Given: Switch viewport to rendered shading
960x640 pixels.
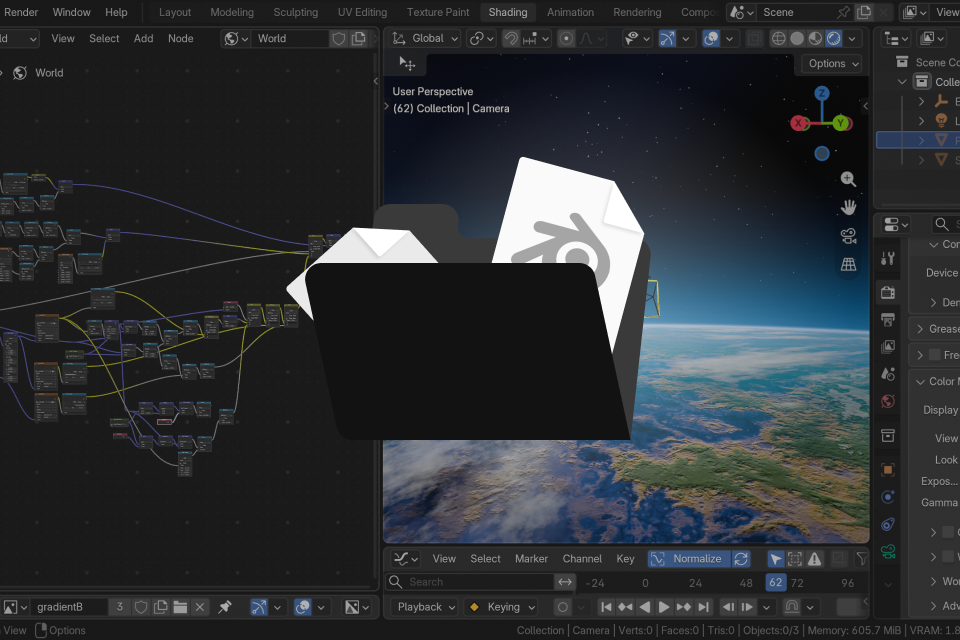Looking at the screenshot, I should 833,39.
